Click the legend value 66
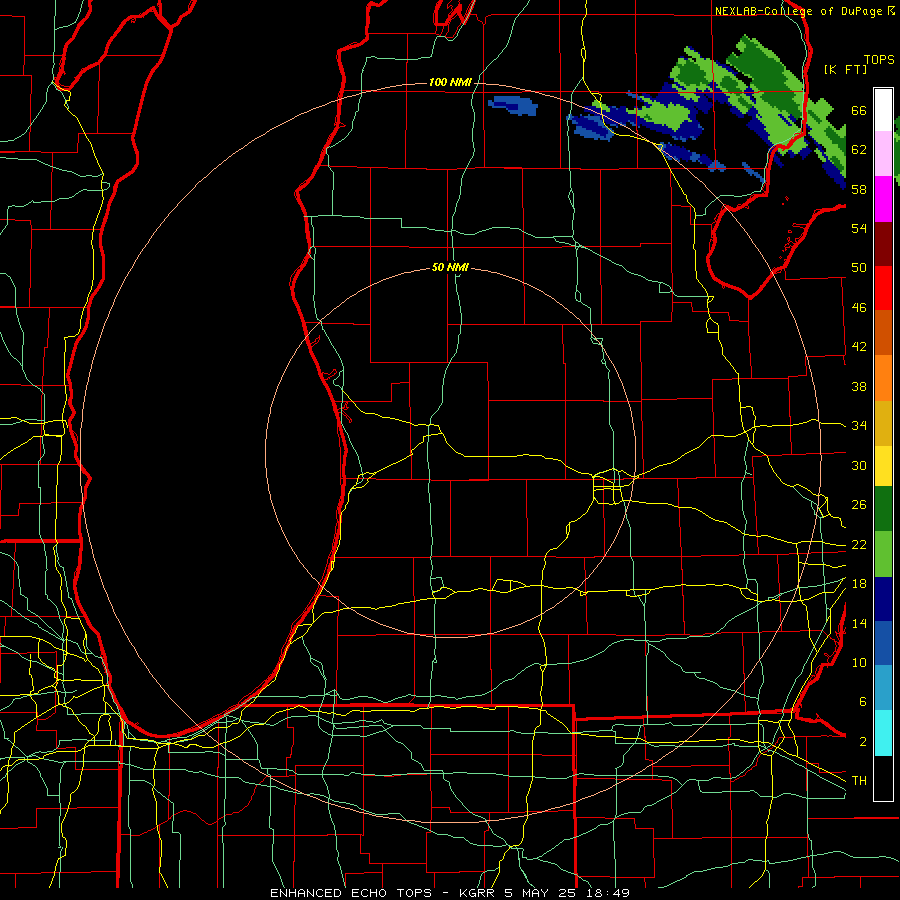900x900 pixels. pos(859,110)
